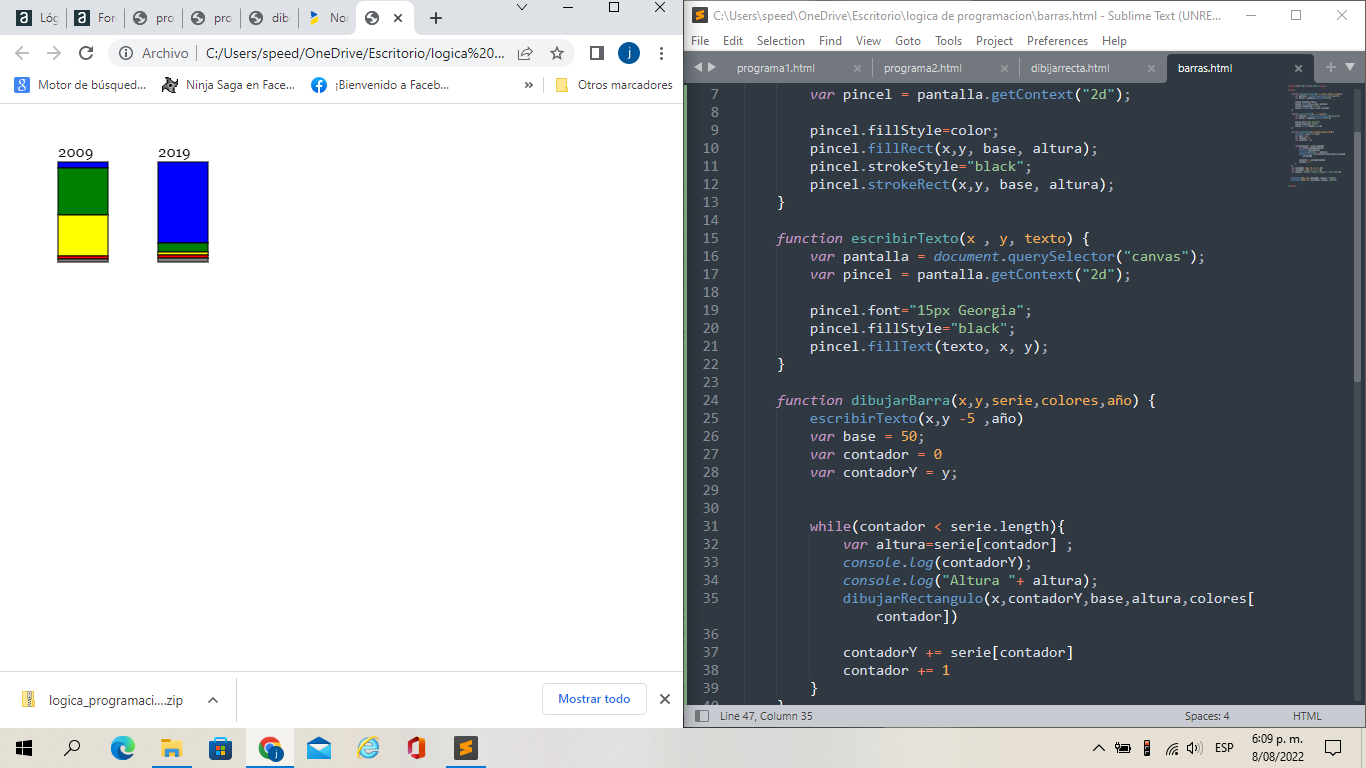Open the Windows notification center icon
The height and width of the screenshot is (768, 1366).
point(1333,747)
